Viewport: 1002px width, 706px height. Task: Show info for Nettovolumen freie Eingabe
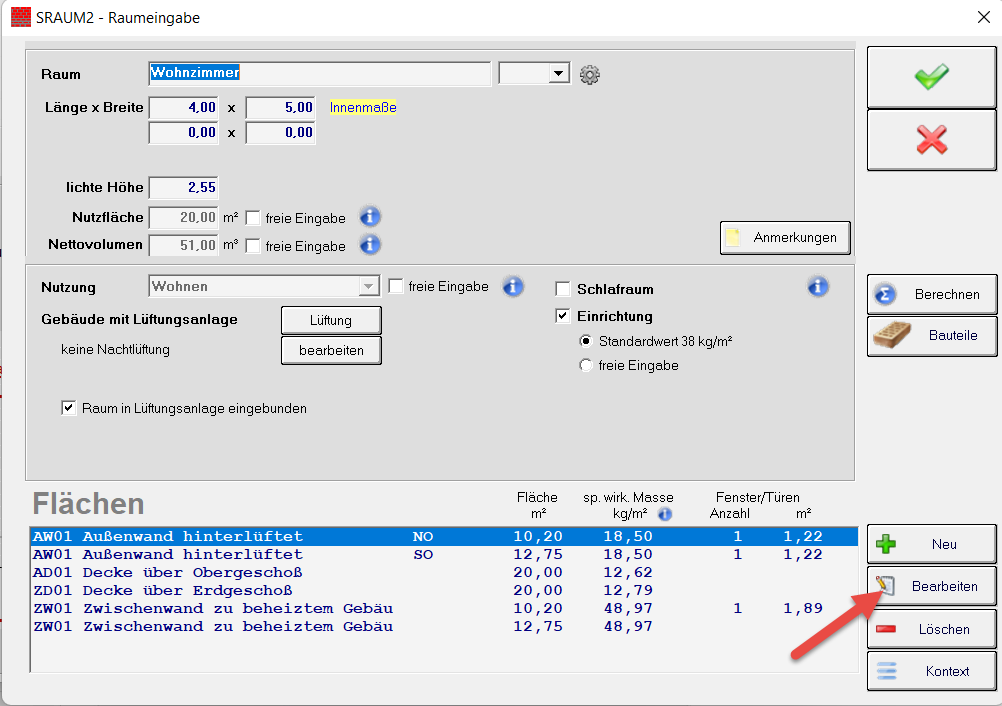[x=370, y=245]
